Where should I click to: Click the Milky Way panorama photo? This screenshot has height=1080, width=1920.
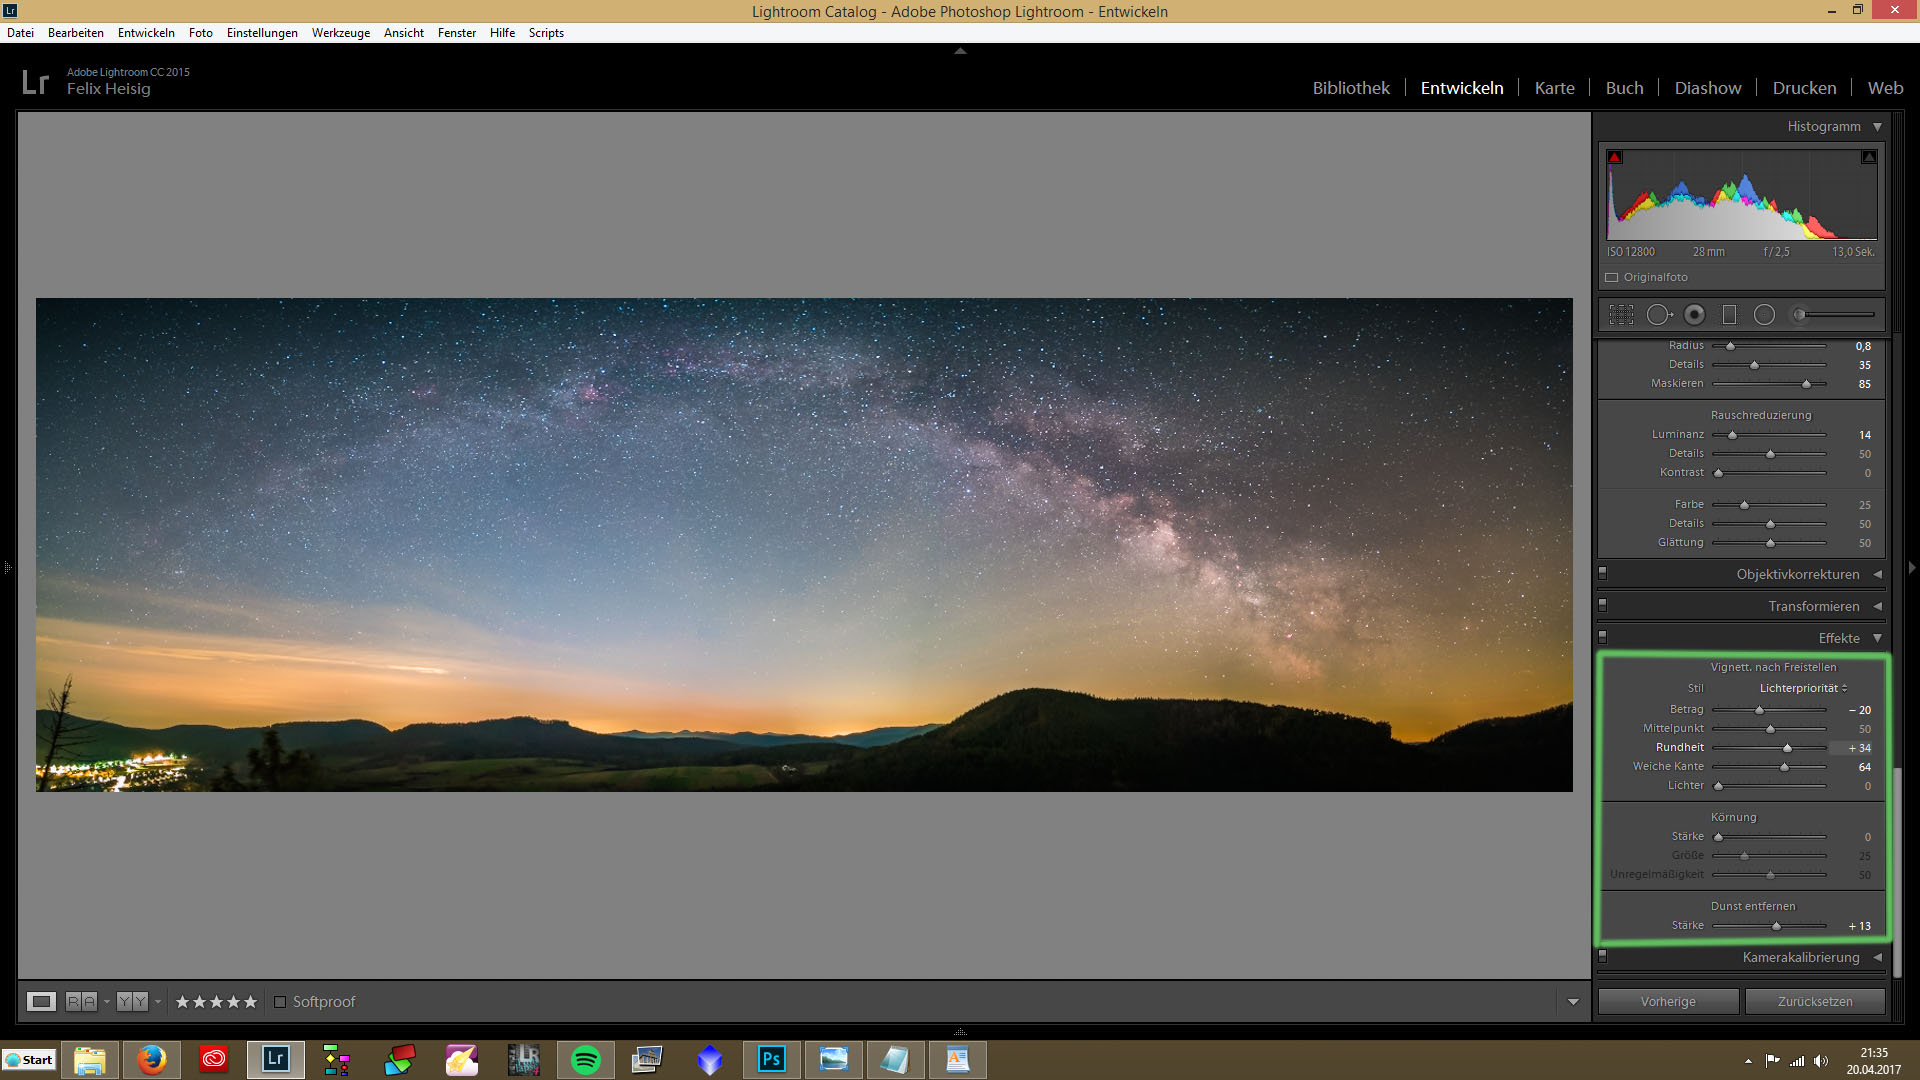[804, 545]
